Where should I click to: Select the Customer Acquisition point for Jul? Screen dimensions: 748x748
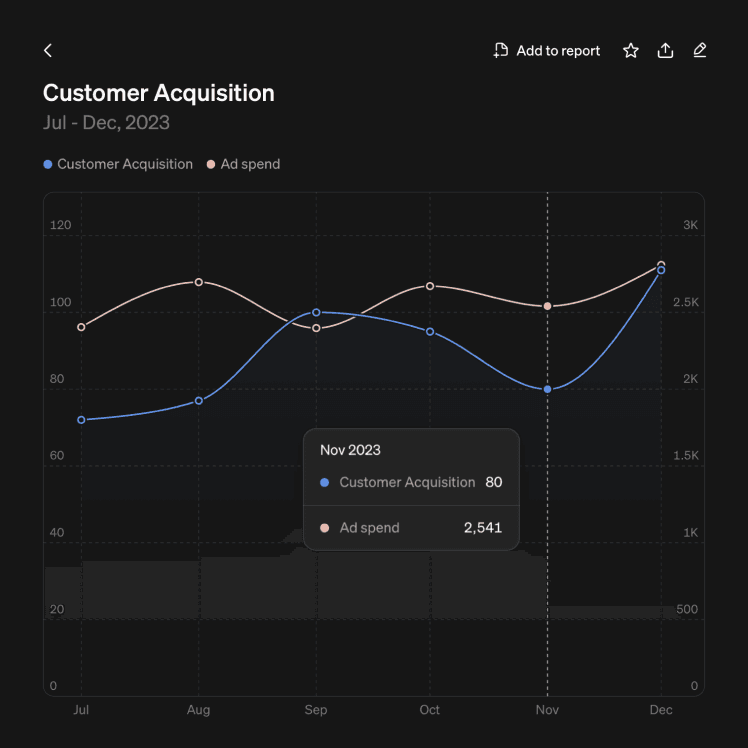click(81, 420)
